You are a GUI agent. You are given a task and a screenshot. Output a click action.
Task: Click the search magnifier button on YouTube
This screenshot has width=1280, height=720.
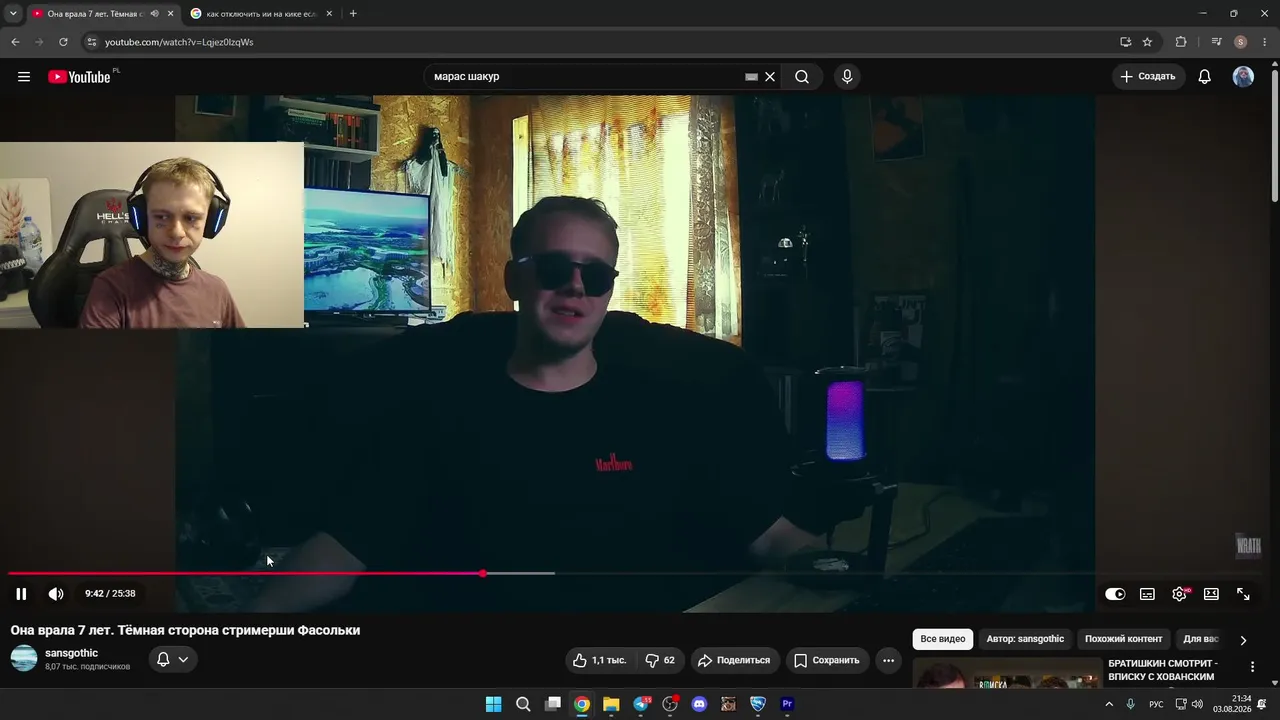pyautogui.click(x=802, y=77)
